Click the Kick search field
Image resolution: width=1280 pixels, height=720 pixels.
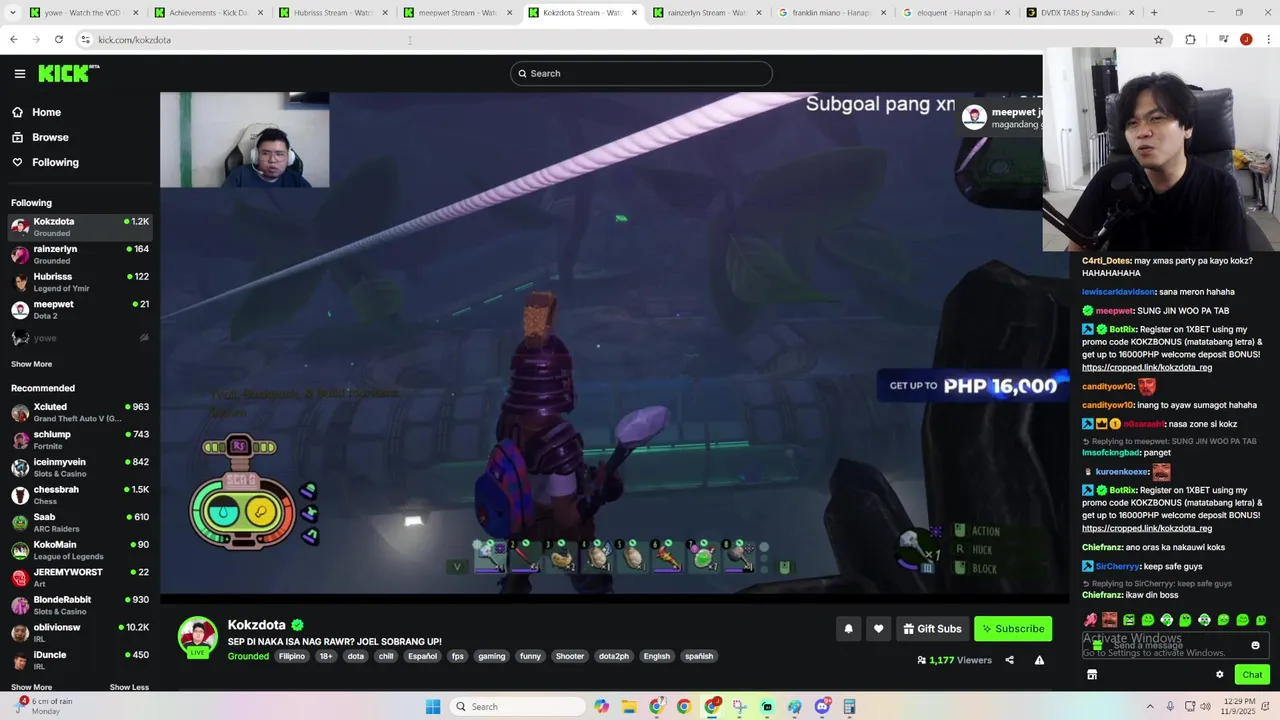pos(641,73)
